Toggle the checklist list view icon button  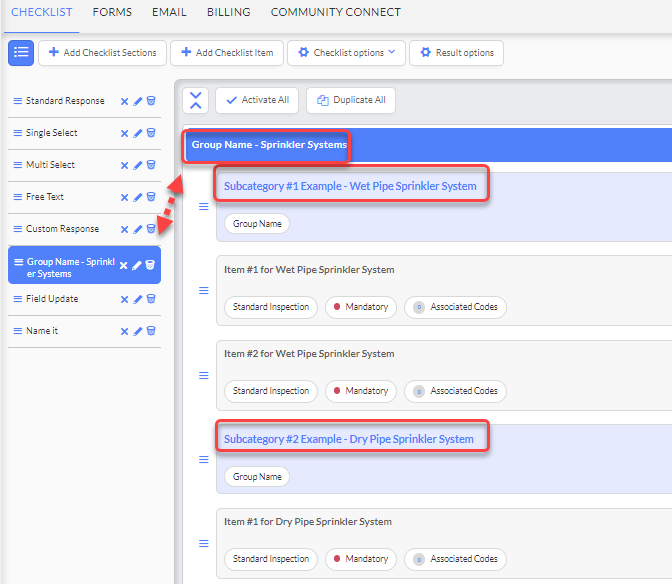[21, 53]
